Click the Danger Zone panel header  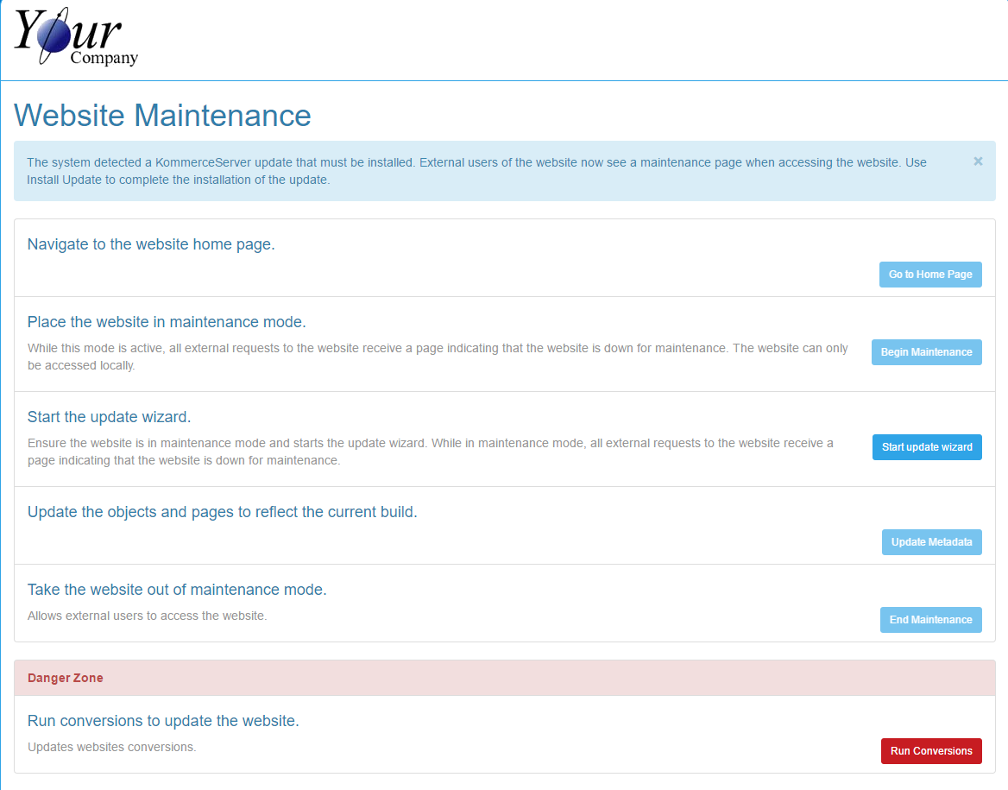[x=505, y=678]
